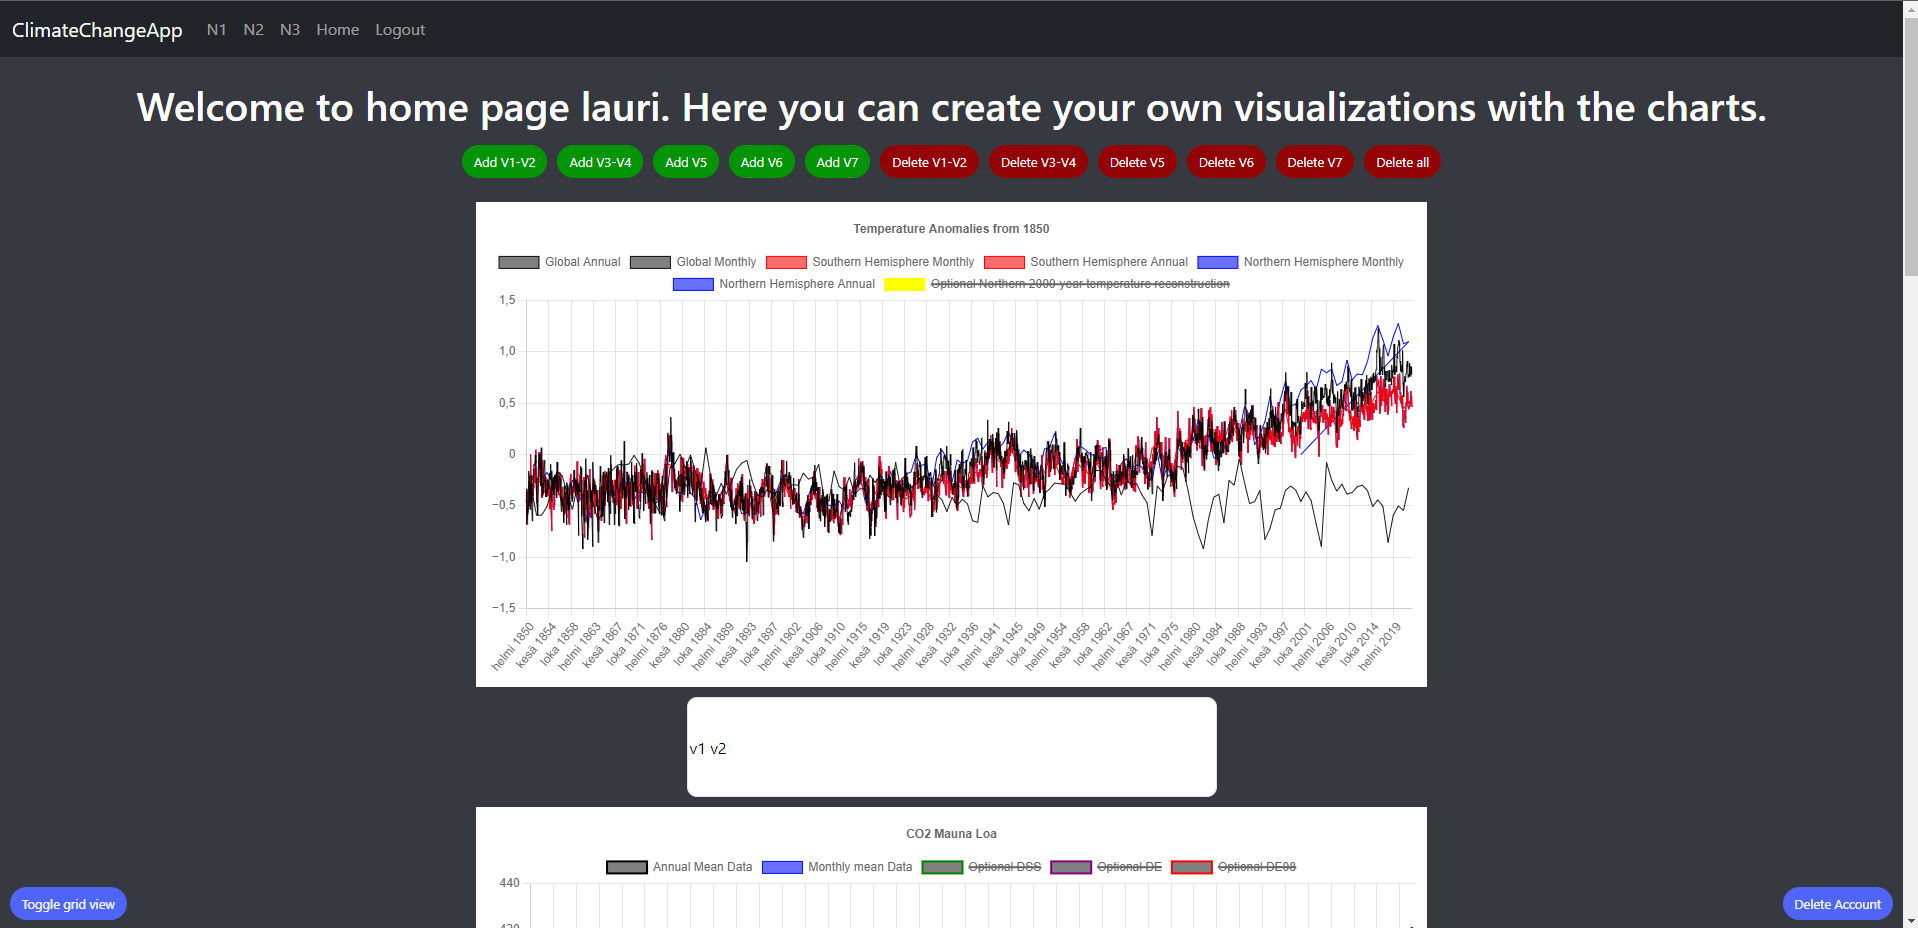Add the V6 chart
The width and height of the screenshot is (1918, 928).
pyautogui.click(x=762, y=162)
